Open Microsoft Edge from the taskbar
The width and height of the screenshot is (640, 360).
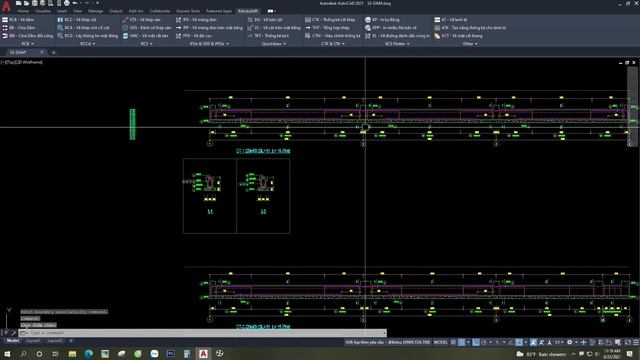(x=89, y=353)
